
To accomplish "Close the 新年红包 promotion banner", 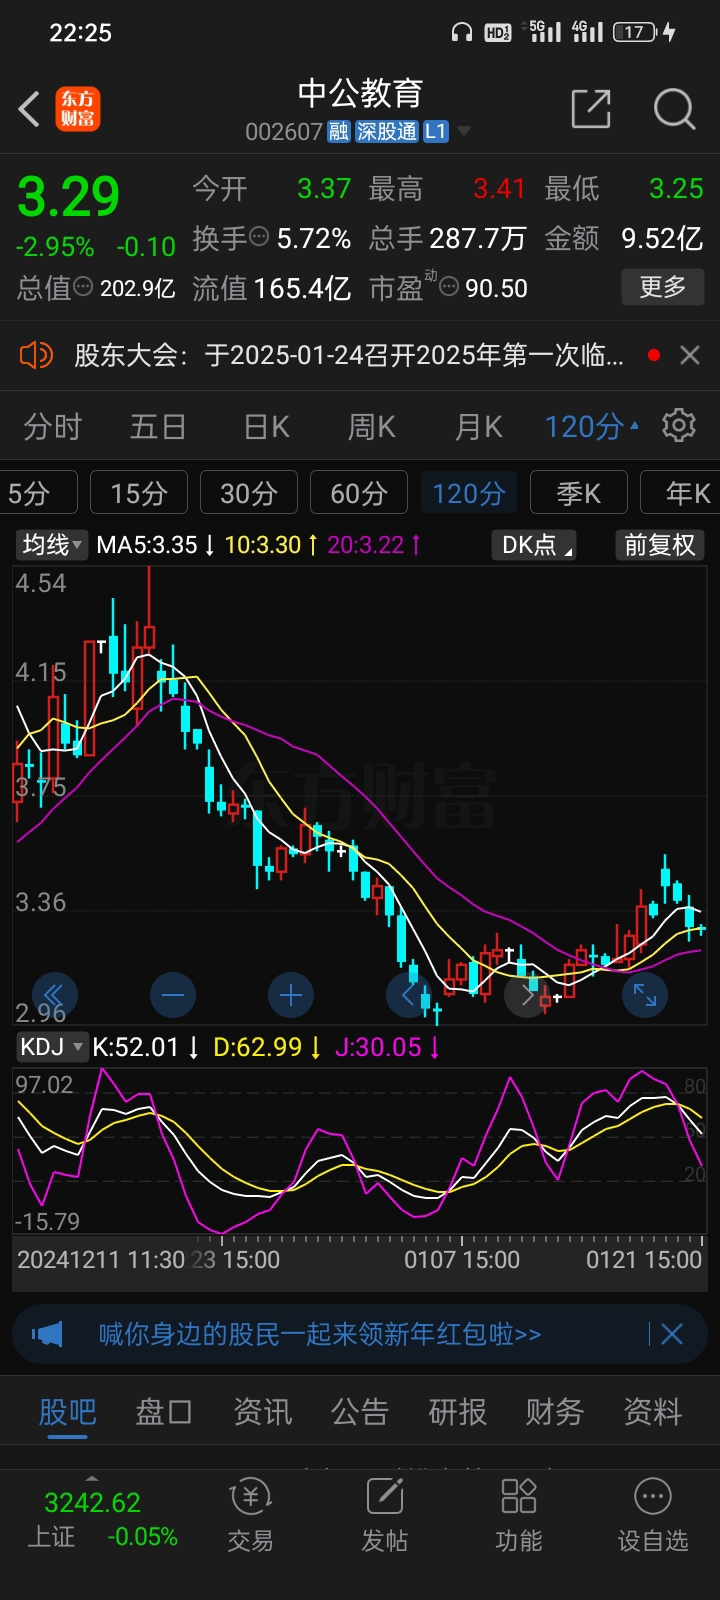I will (672, 1334).
